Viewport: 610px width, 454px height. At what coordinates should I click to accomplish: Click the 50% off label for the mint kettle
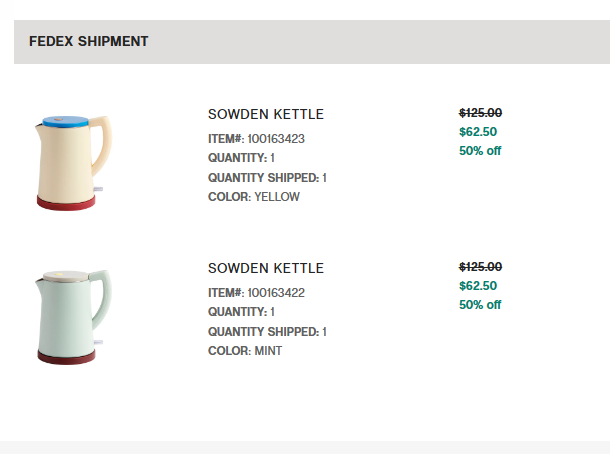coord(480,305)
